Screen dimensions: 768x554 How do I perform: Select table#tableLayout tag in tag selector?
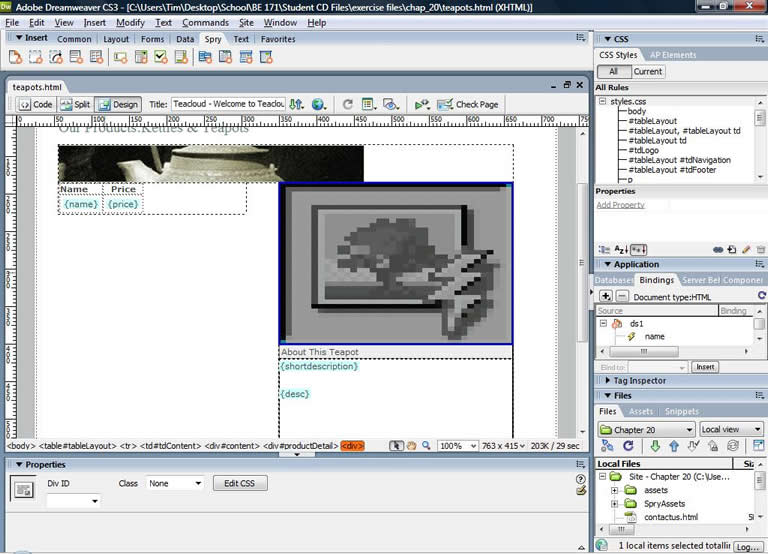tap(77, 446)
